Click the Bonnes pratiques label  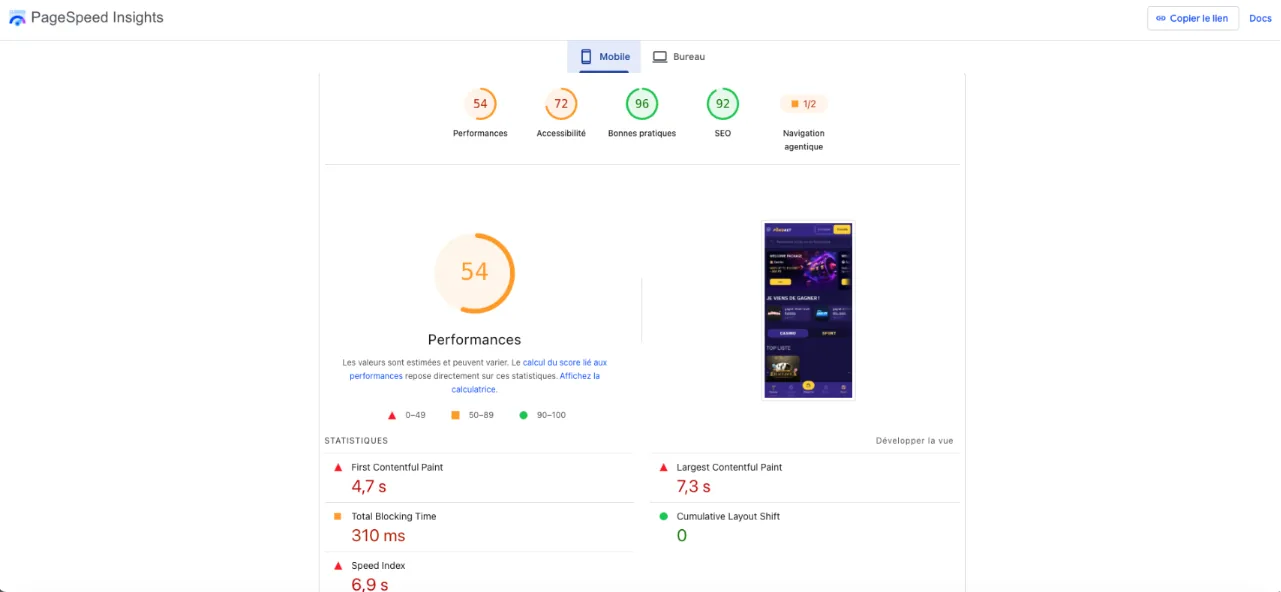tap(642, 133)
